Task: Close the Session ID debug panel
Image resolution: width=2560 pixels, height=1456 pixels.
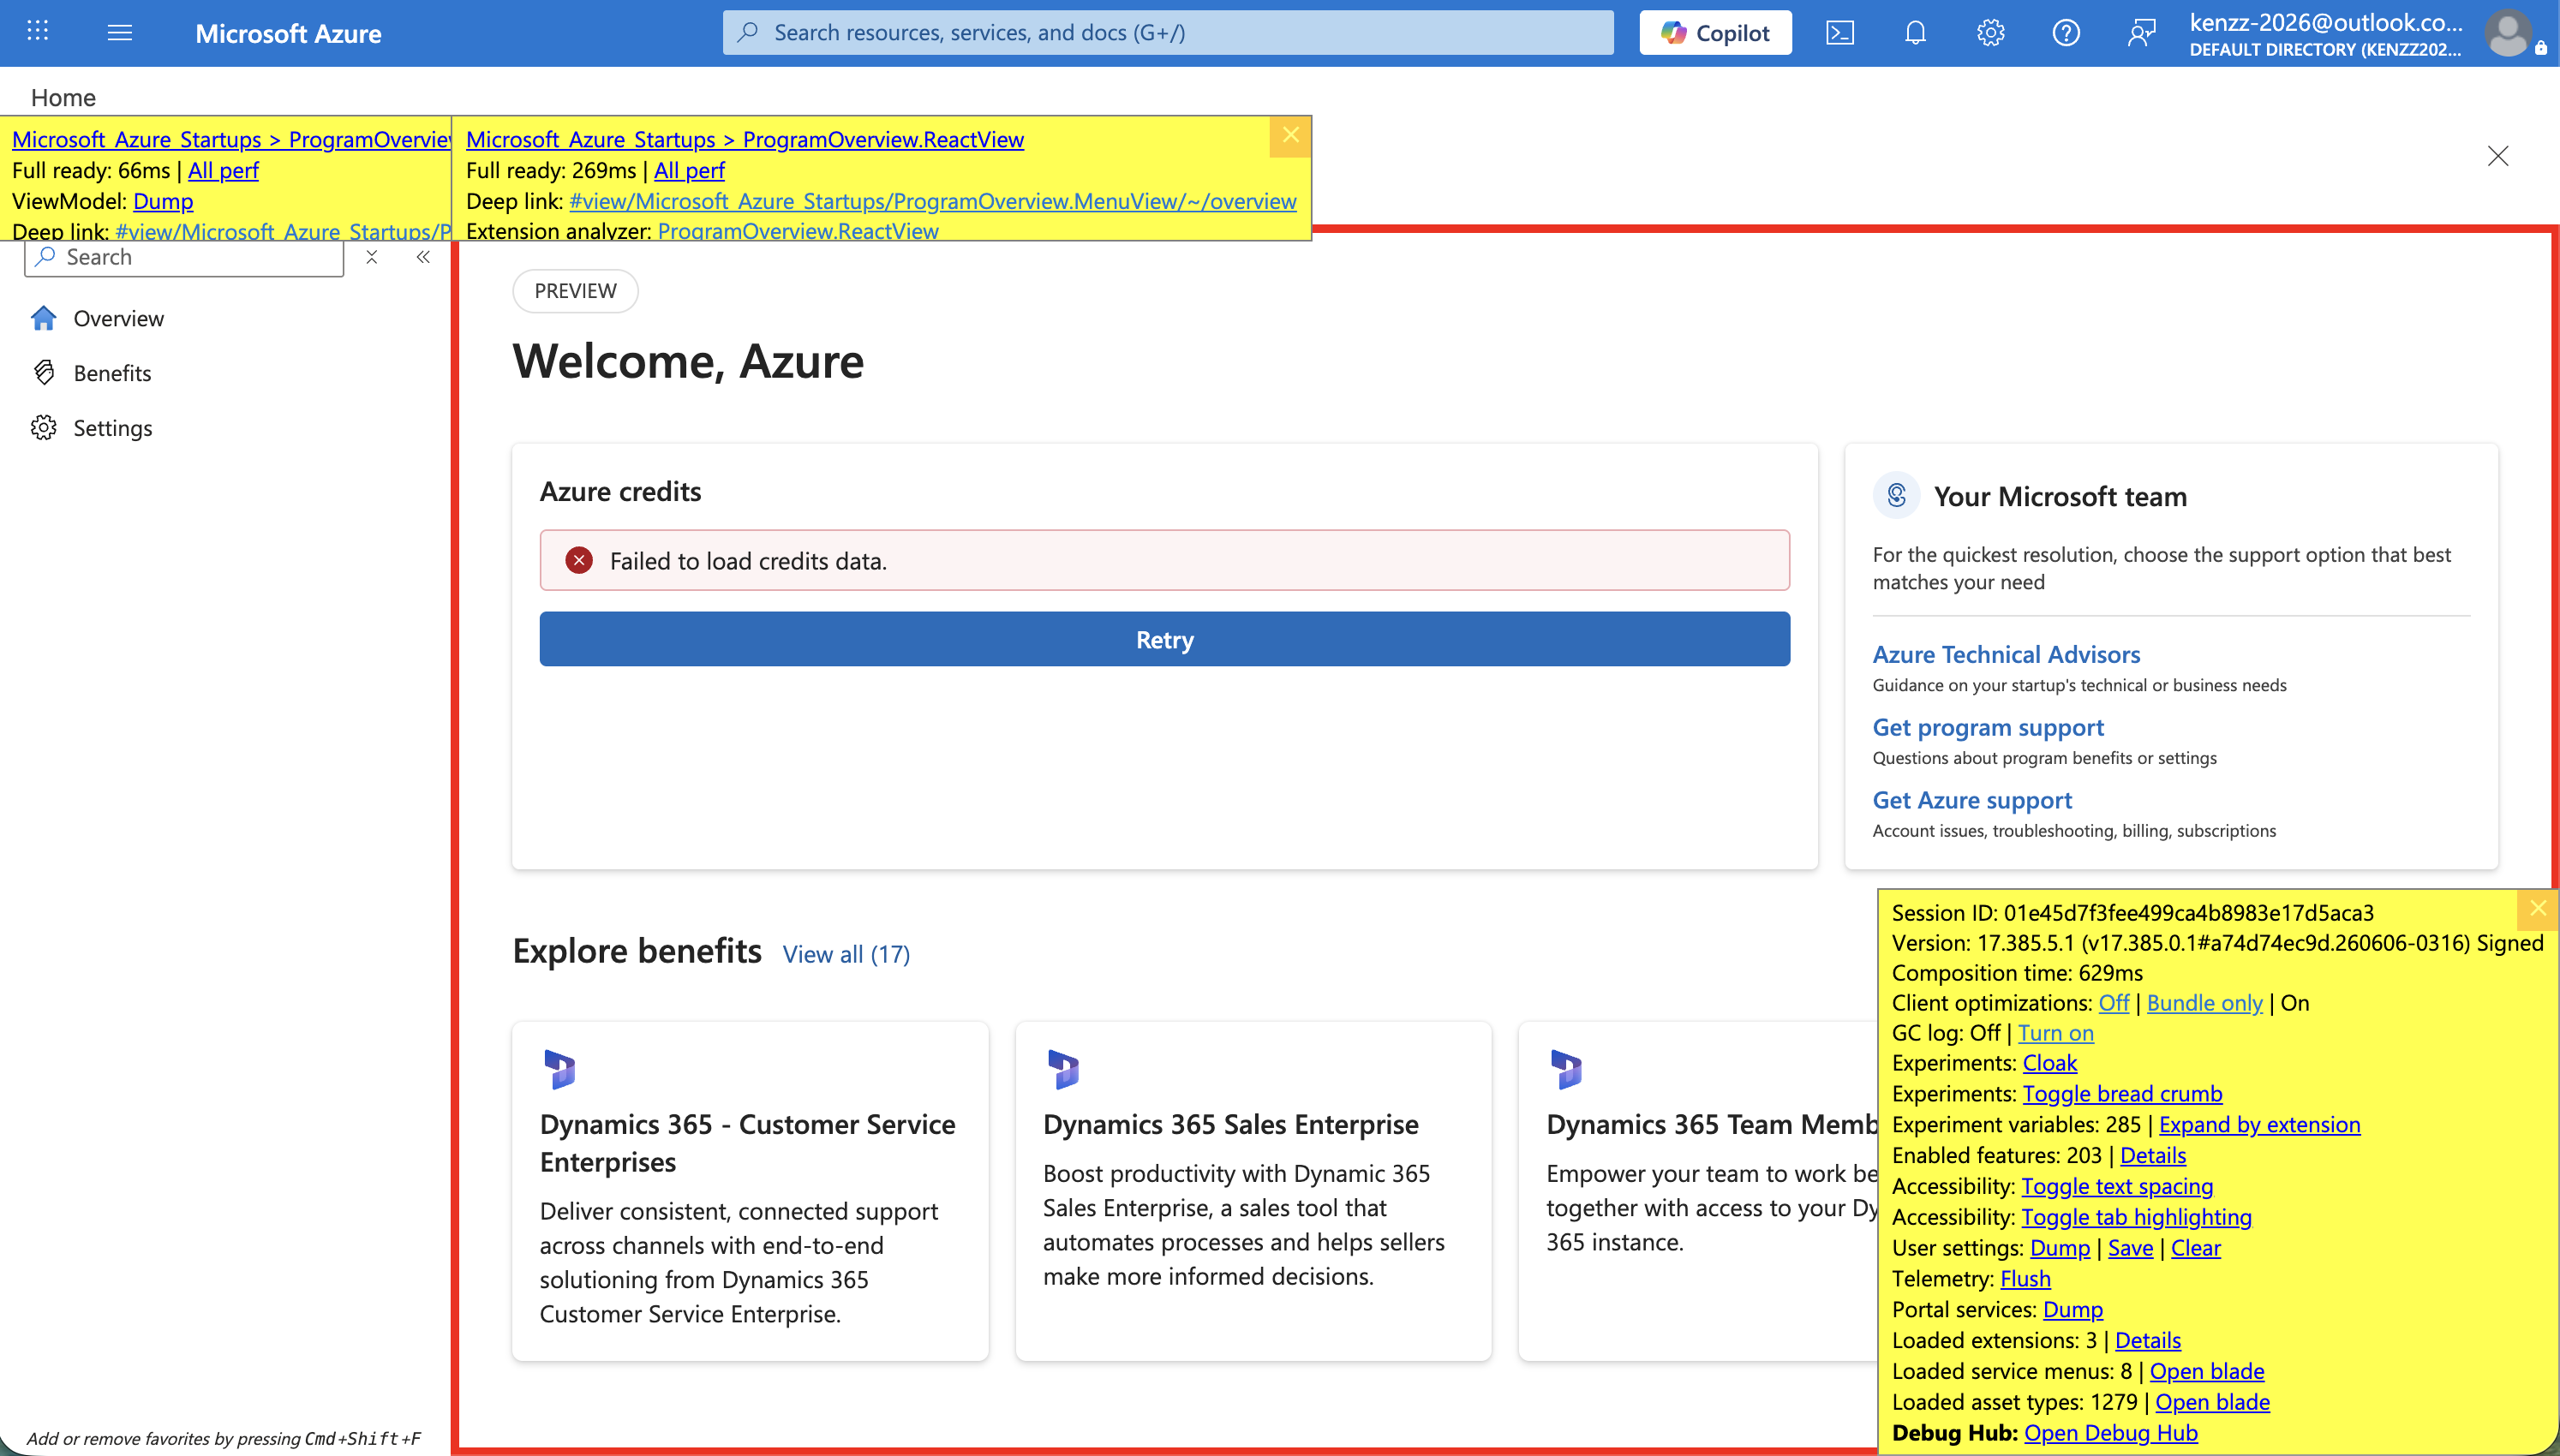Action: pos(2538,908)
